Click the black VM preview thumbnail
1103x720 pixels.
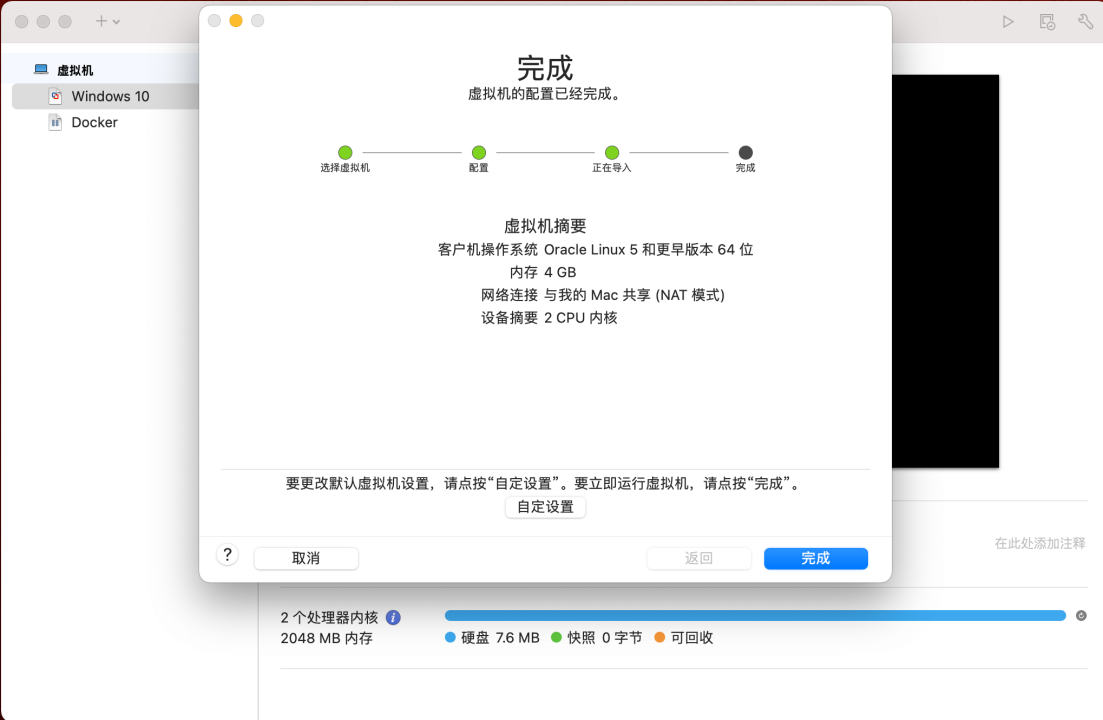[945, 271]
